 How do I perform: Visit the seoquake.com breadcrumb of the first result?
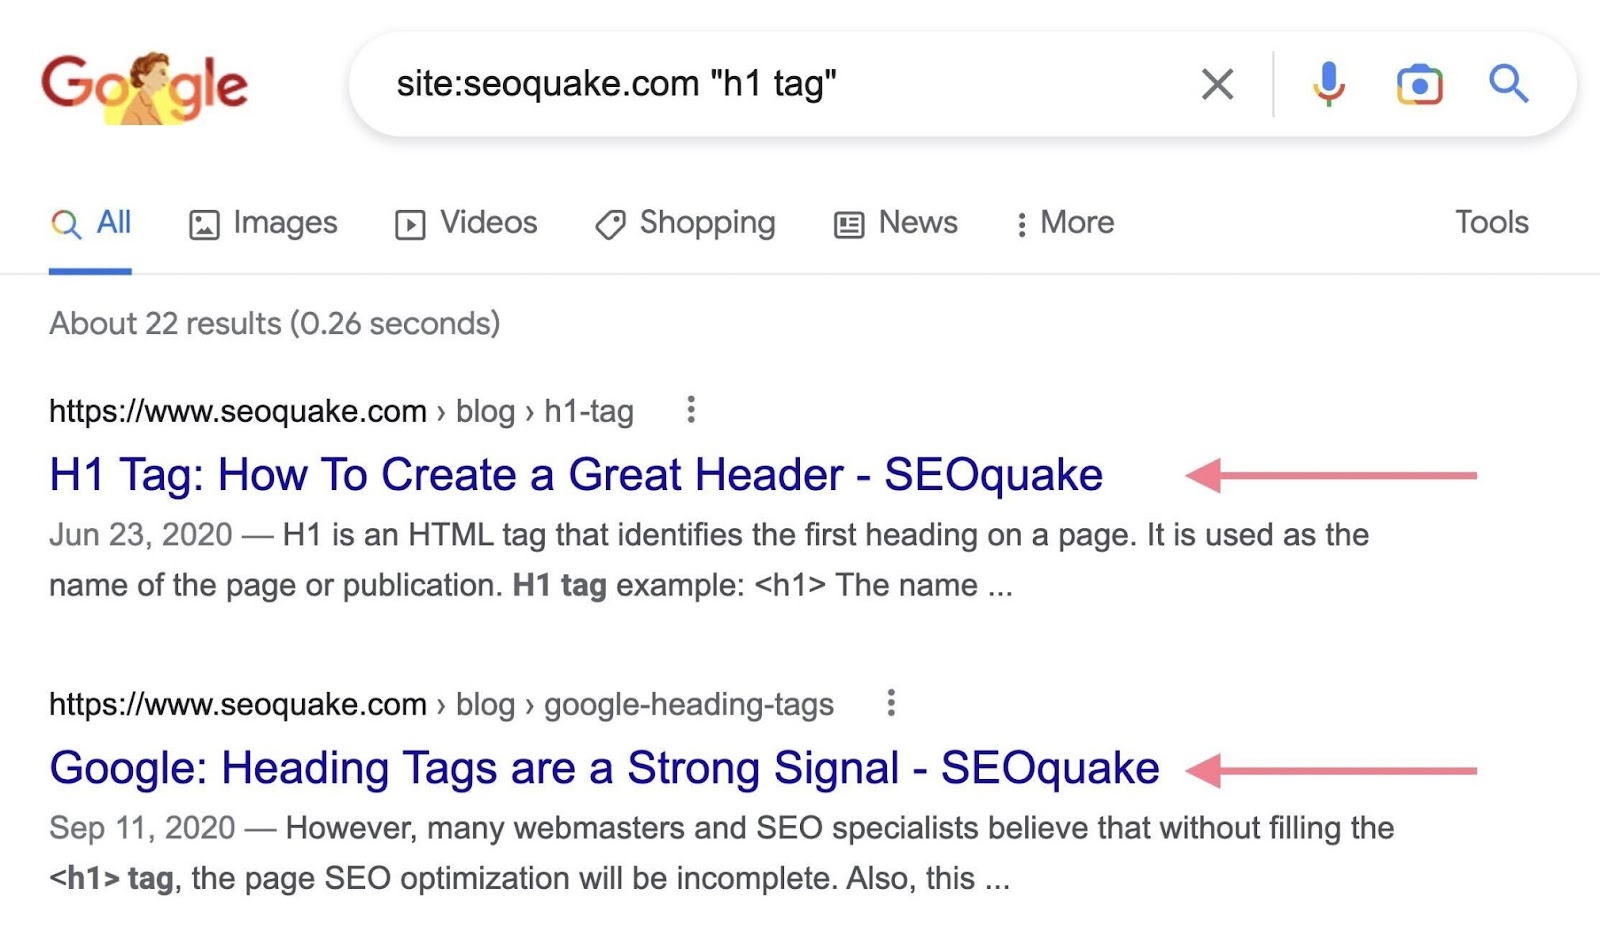point(237,410)
